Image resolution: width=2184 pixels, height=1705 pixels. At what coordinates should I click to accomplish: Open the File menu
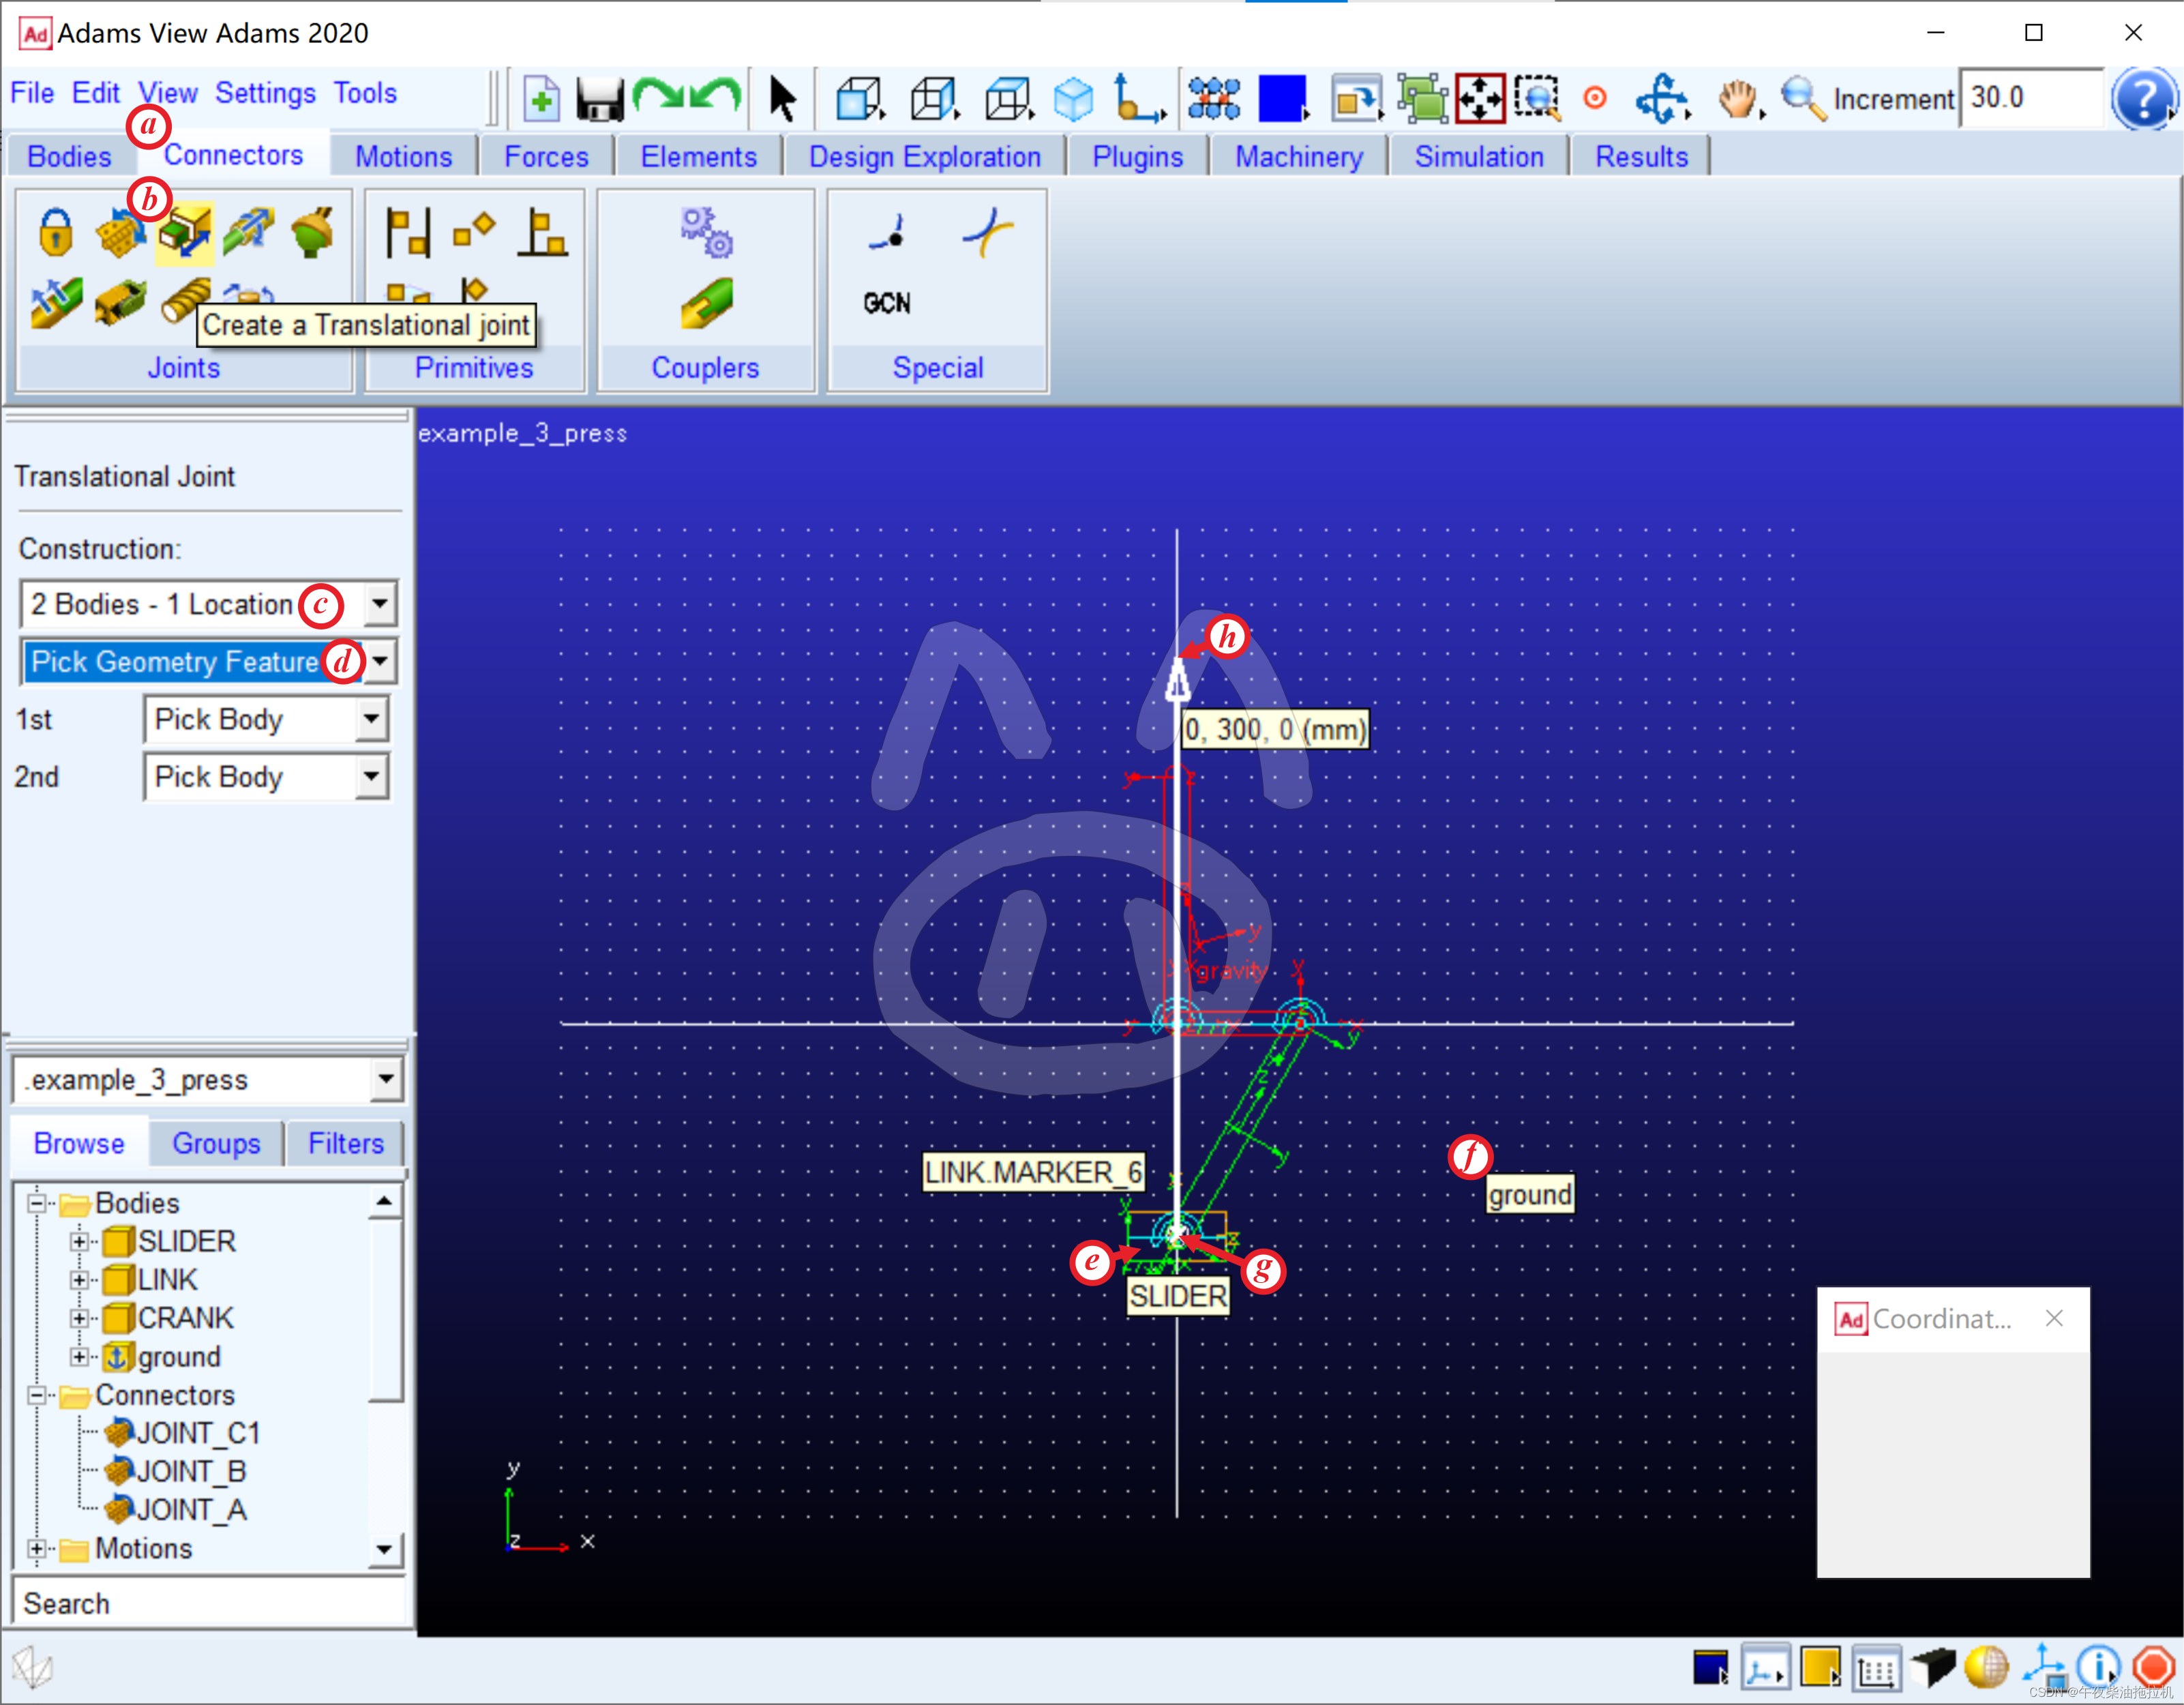(32, 93)
